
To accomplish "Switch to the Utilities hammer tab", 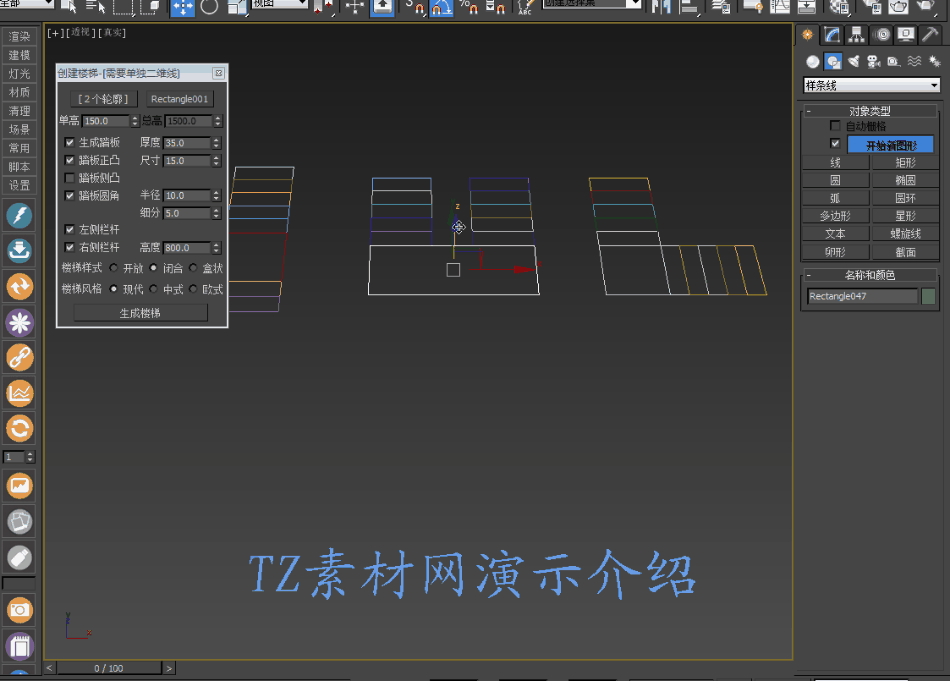I will 929,35.
